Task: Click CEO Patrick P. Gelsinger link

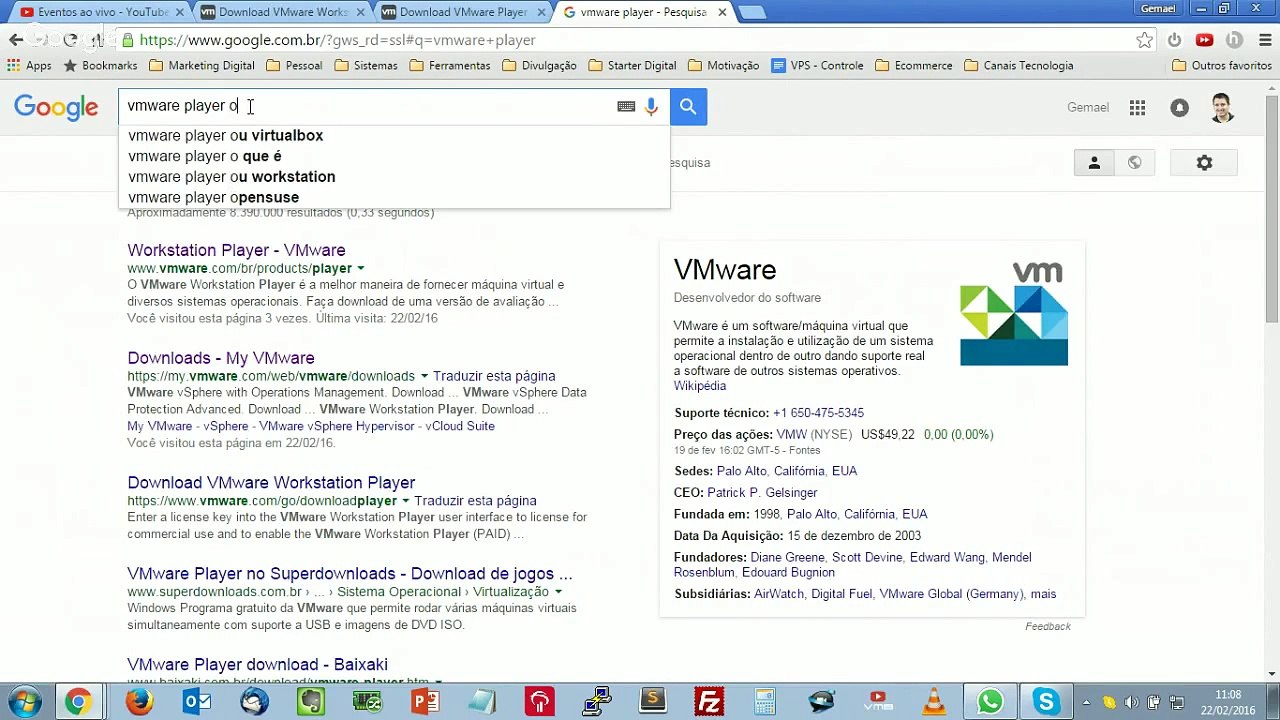Action: click(762, 493)
